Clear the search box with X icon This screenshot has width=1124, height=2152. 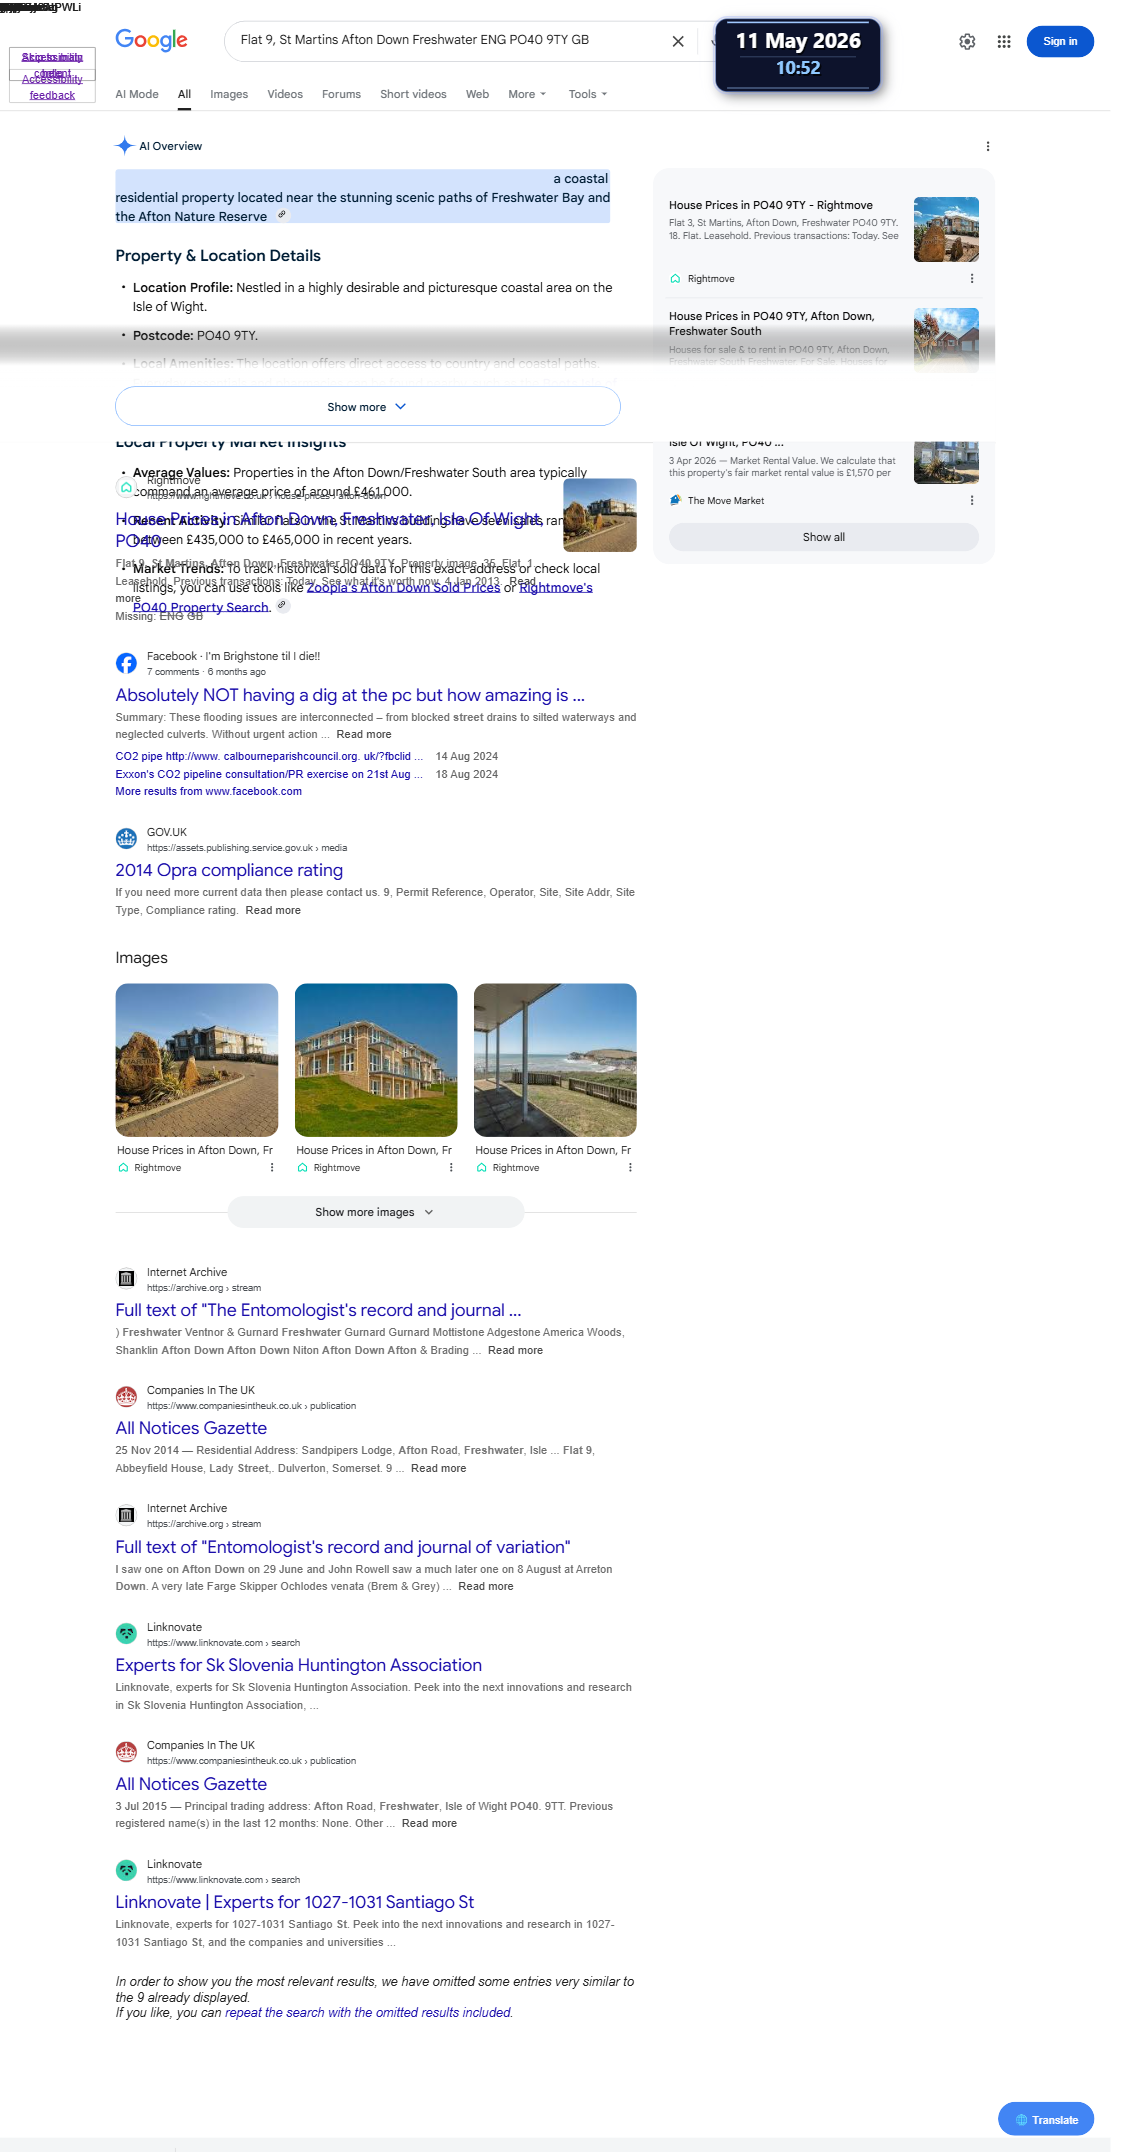678,41
